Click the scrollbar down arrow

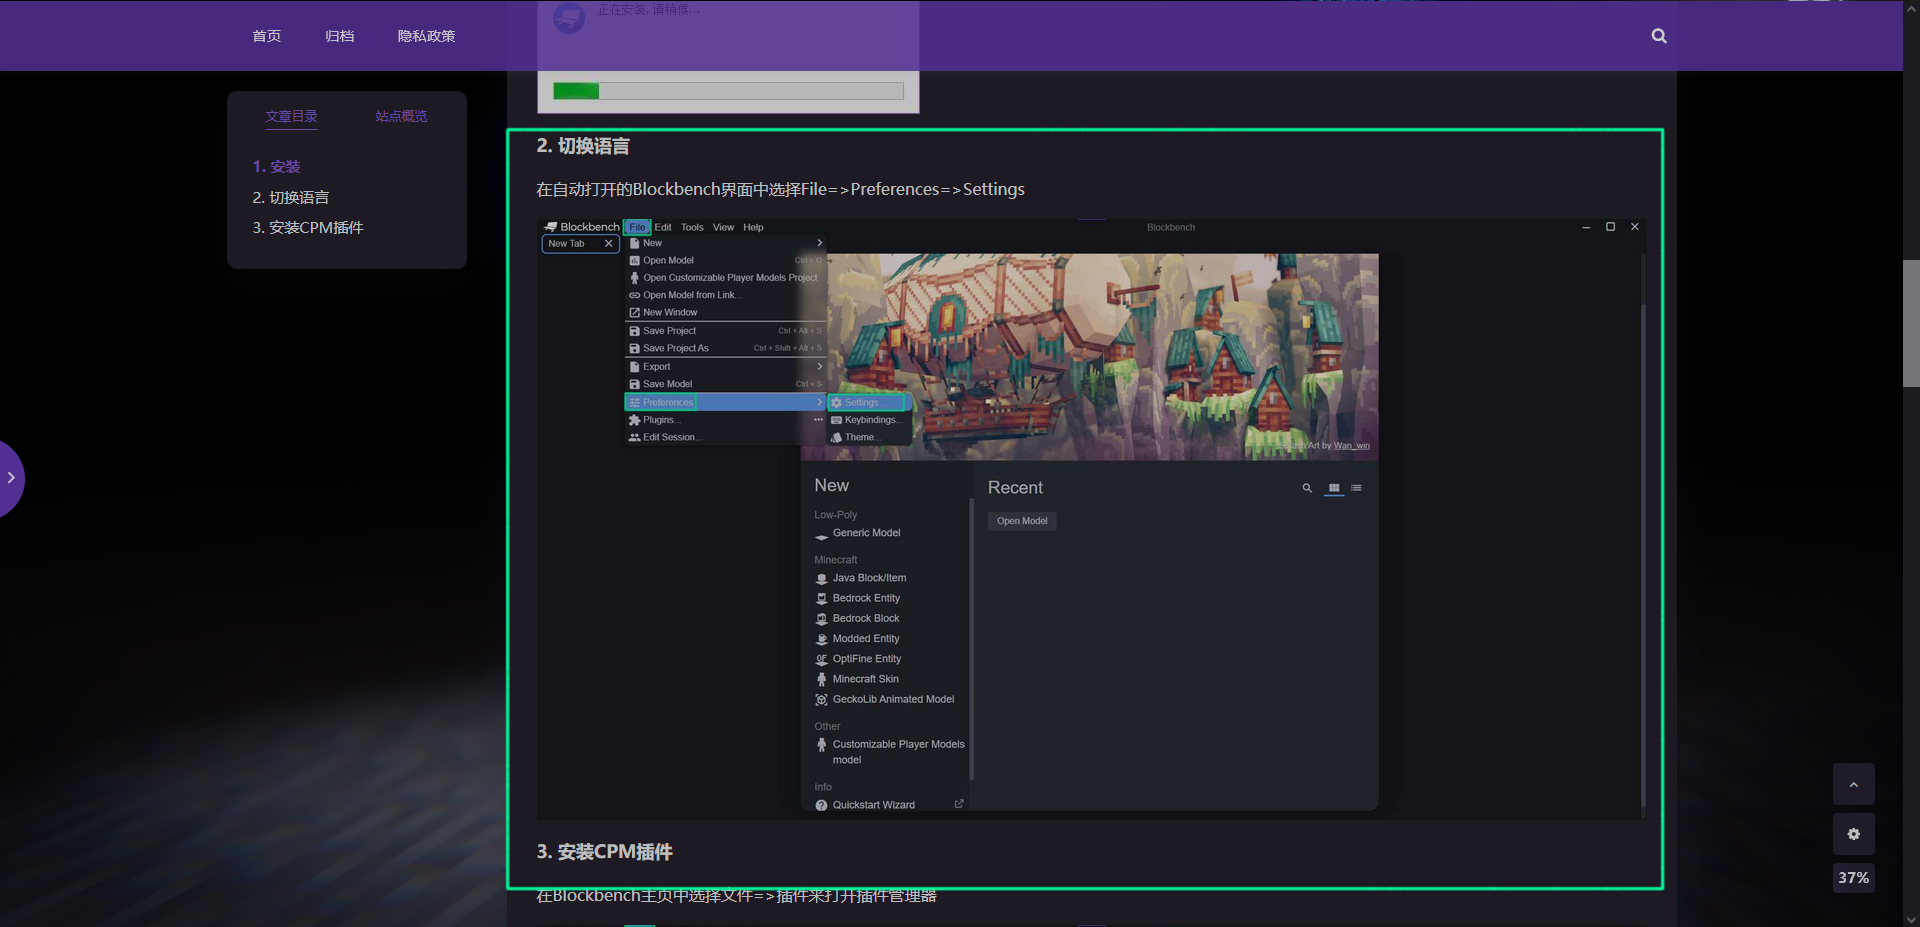(1911, 919)
